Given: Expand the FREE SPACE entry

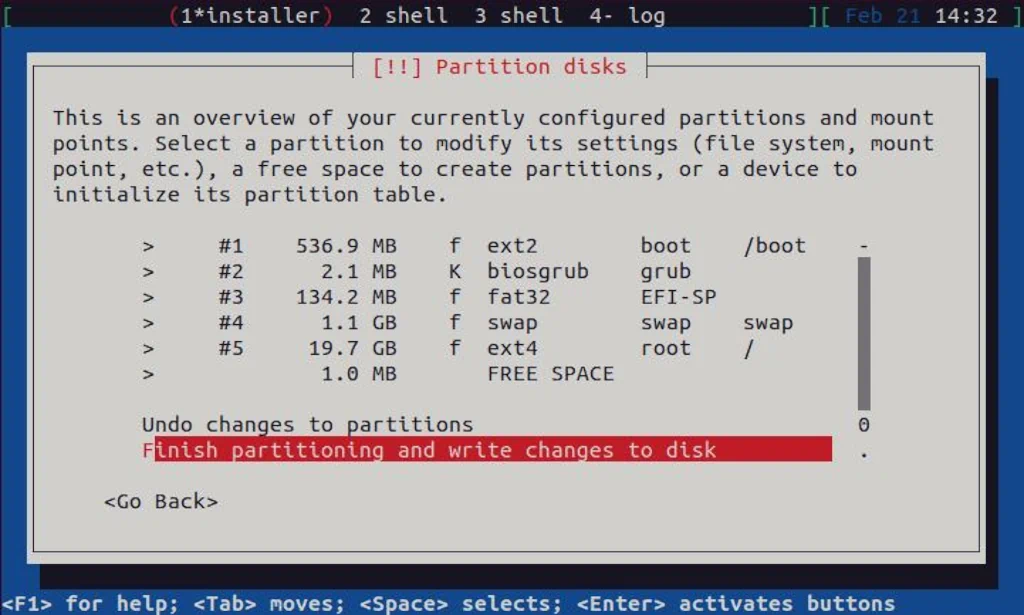Looking at the screenshot, I should coord(147,375).
